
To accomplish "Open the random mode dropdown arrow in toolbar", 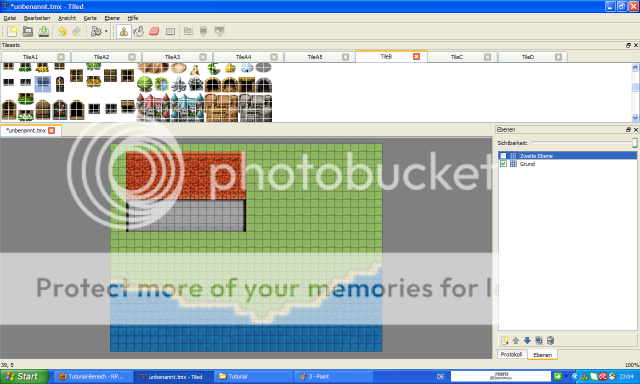I will click(106, 31).
